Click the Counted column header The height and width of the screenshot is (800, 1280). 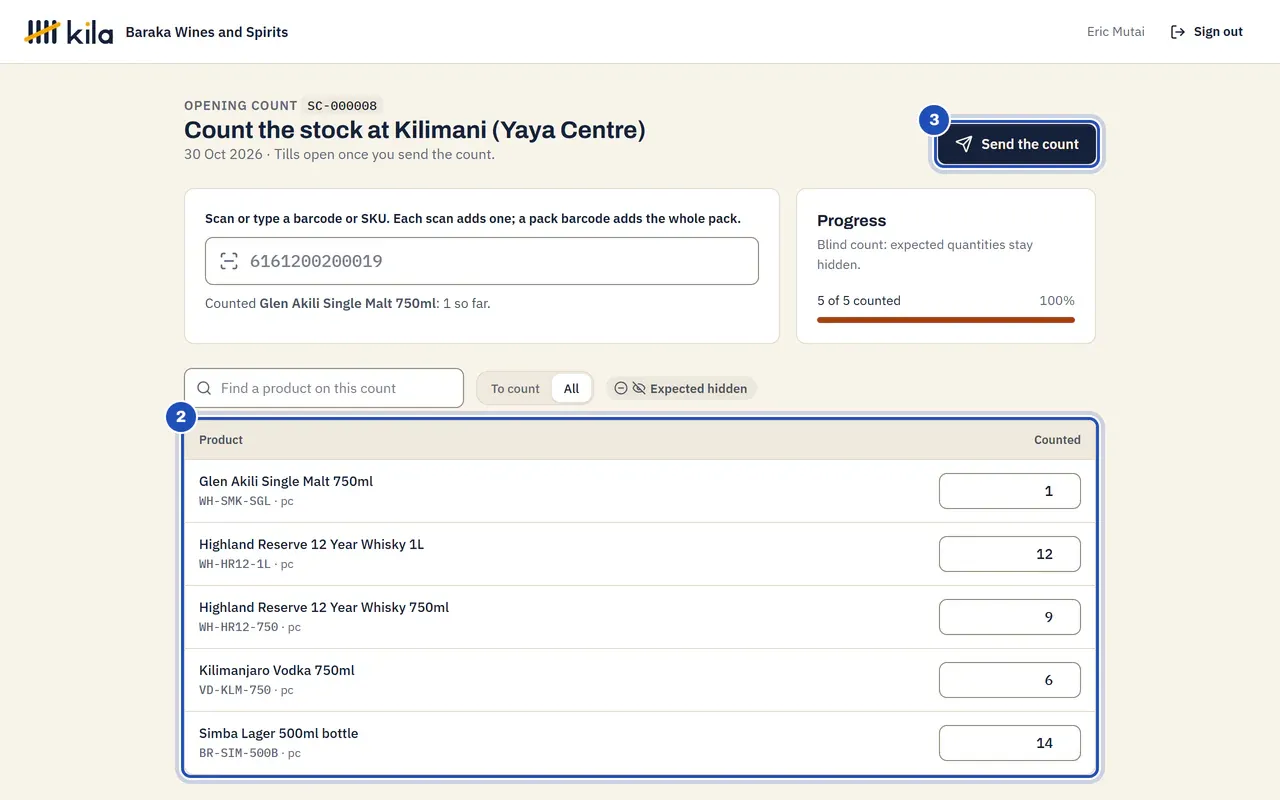[1057, 440]
